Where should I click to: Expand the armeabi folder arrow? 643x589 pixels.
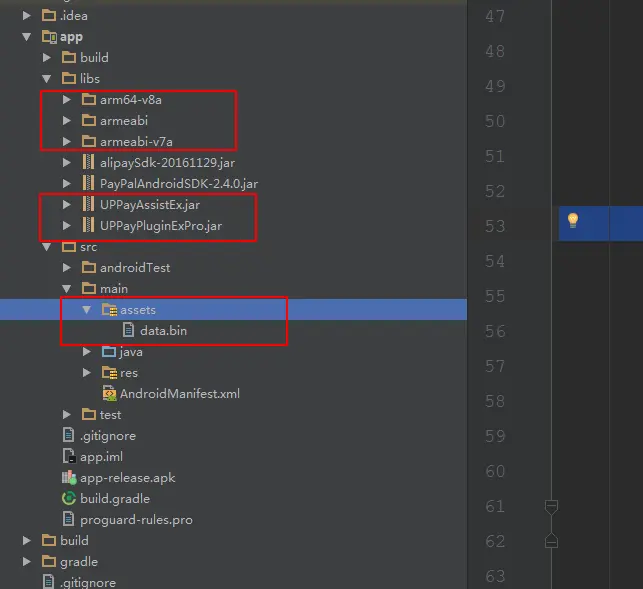click(x=66, y=121)
